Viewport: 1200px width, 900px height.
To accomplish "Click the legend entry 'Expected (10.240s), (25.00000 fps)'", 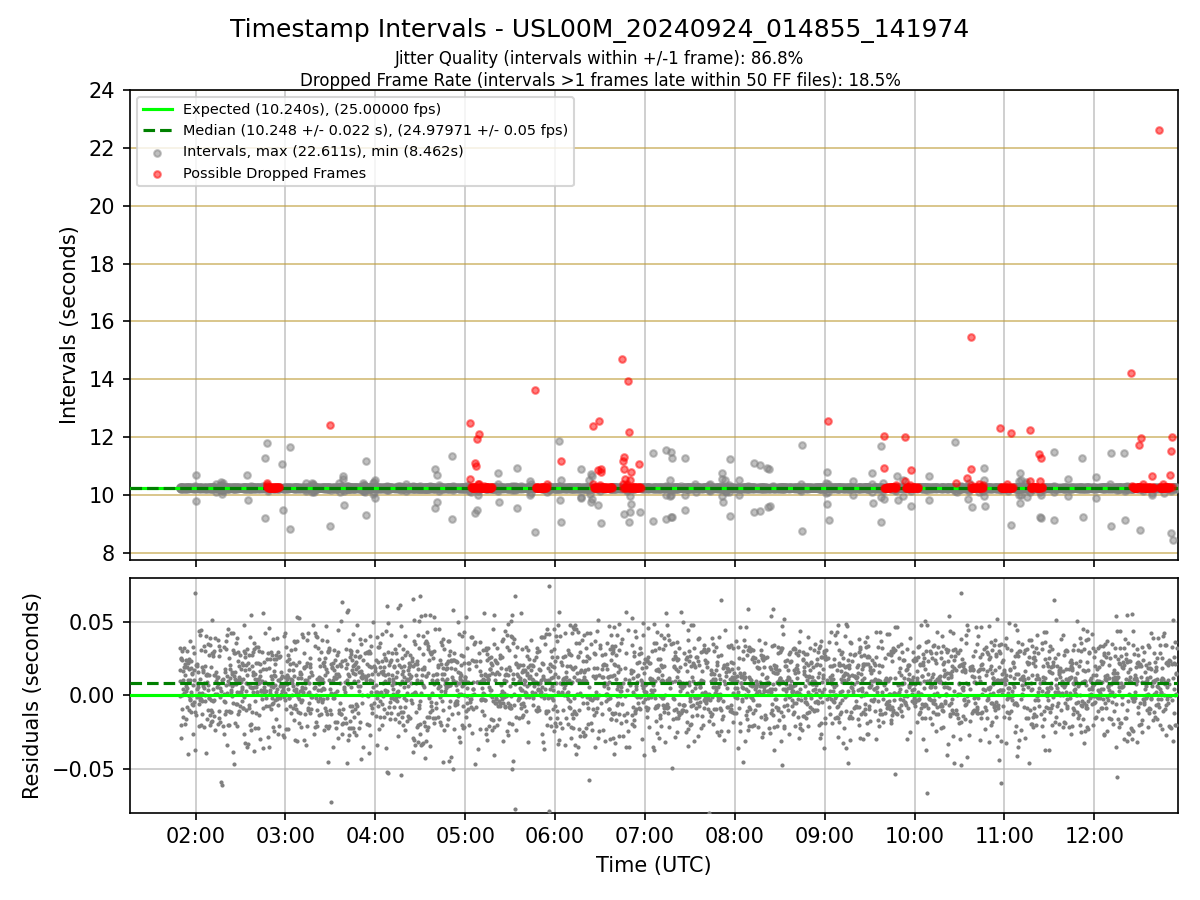I will [311, 109].
